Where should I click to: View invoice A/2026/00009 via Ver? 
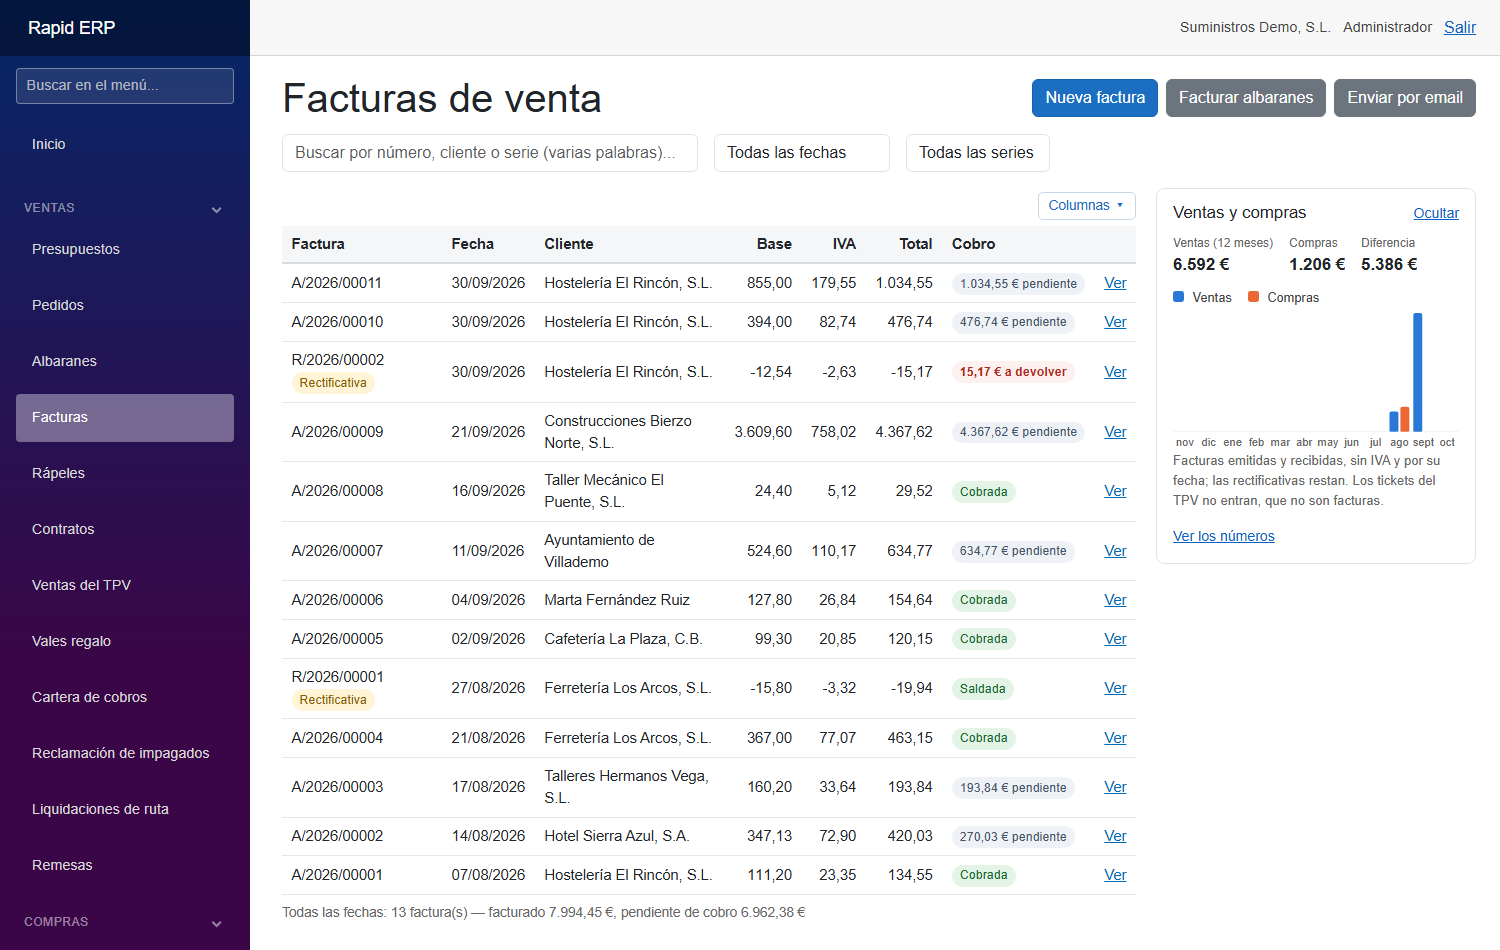pyautogui.click(x=1115, y=432)
